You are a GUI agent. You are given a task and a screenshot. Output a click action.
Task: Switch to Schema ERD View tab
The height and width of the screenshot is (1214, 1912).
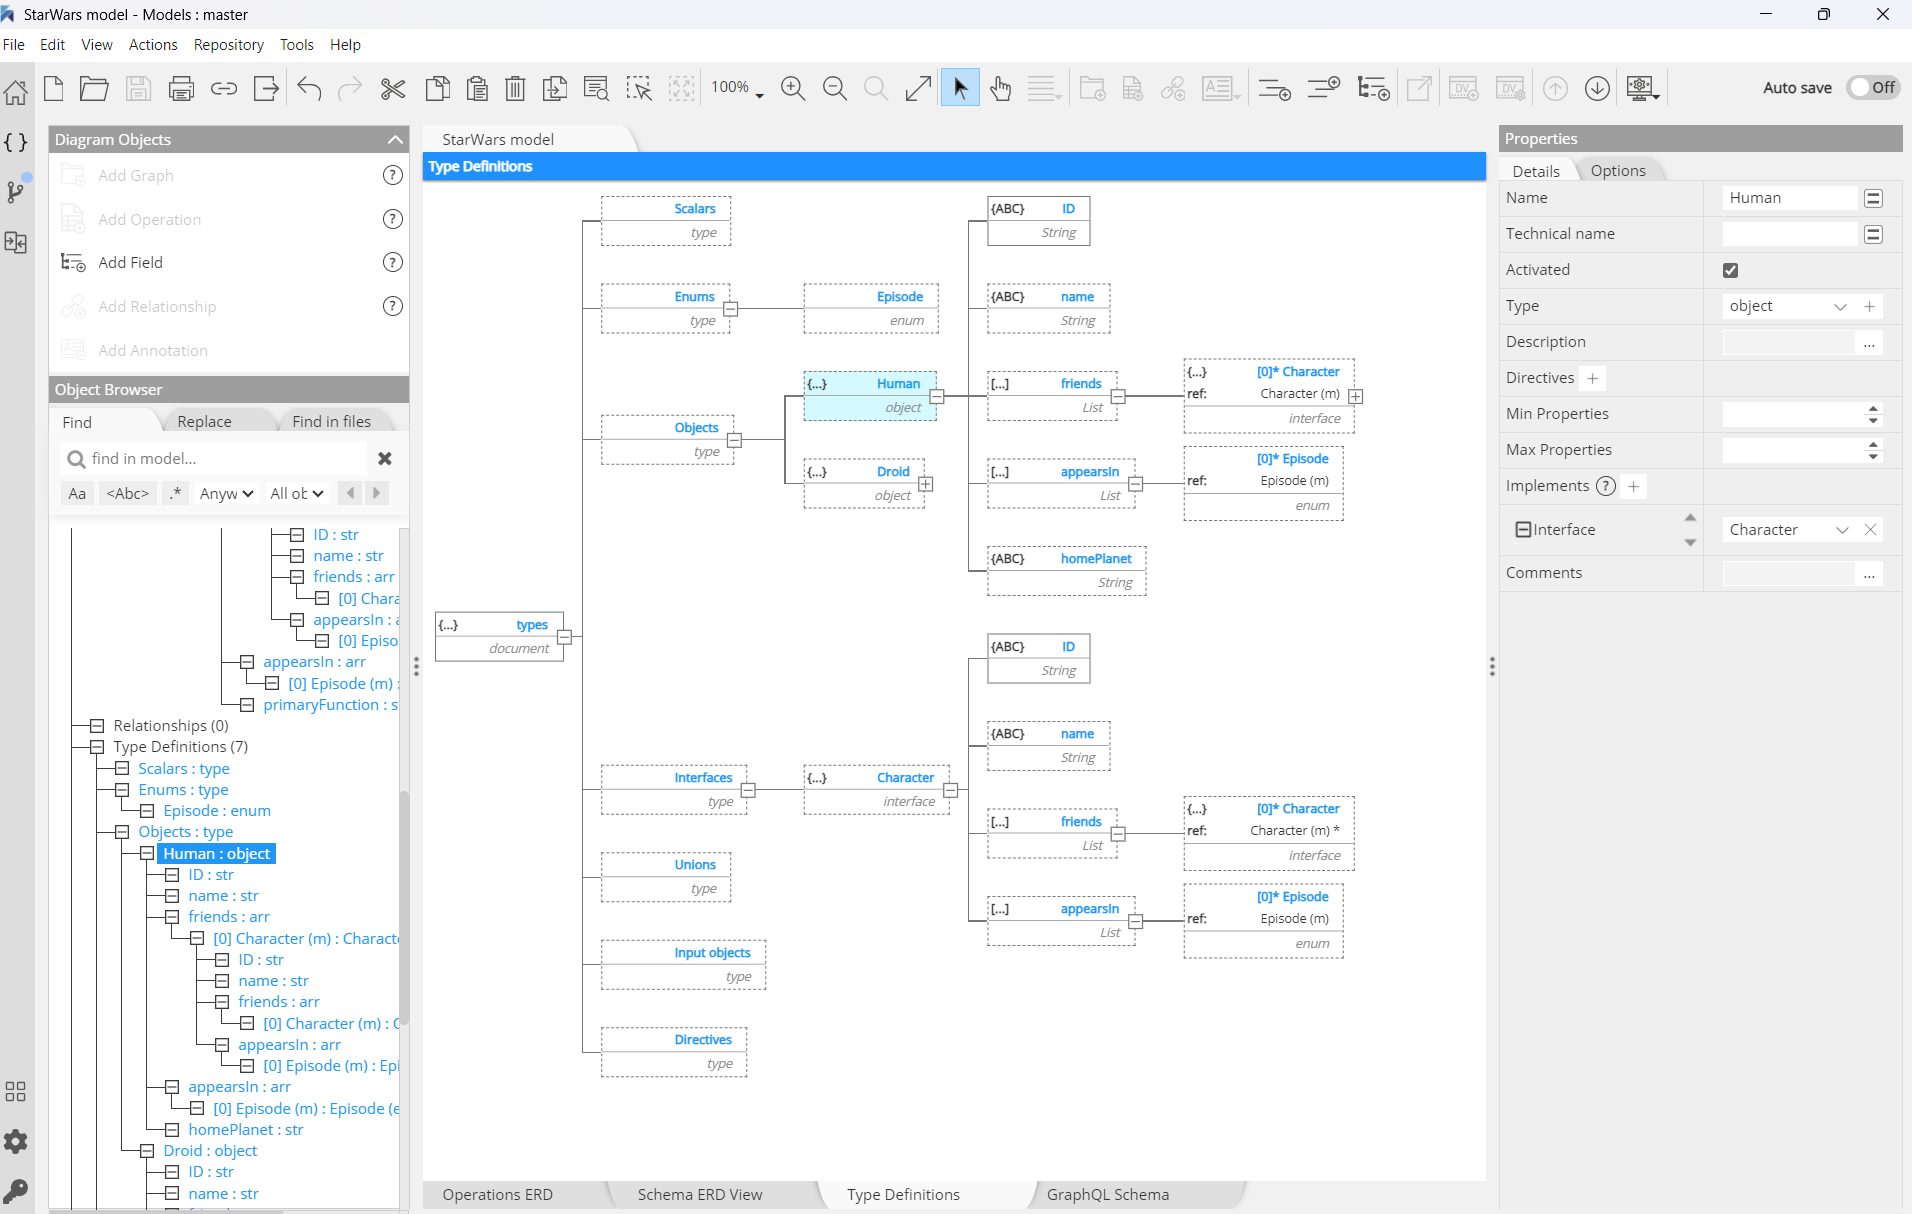click(x=700, y=1194)
